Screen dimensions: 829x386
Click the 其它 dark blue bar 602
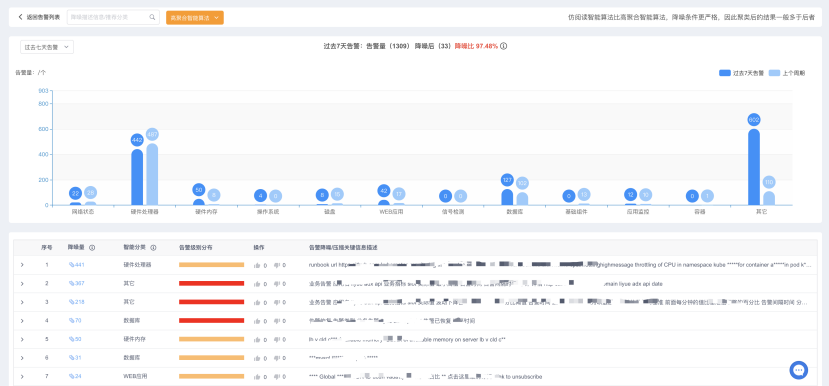point(754,167)
